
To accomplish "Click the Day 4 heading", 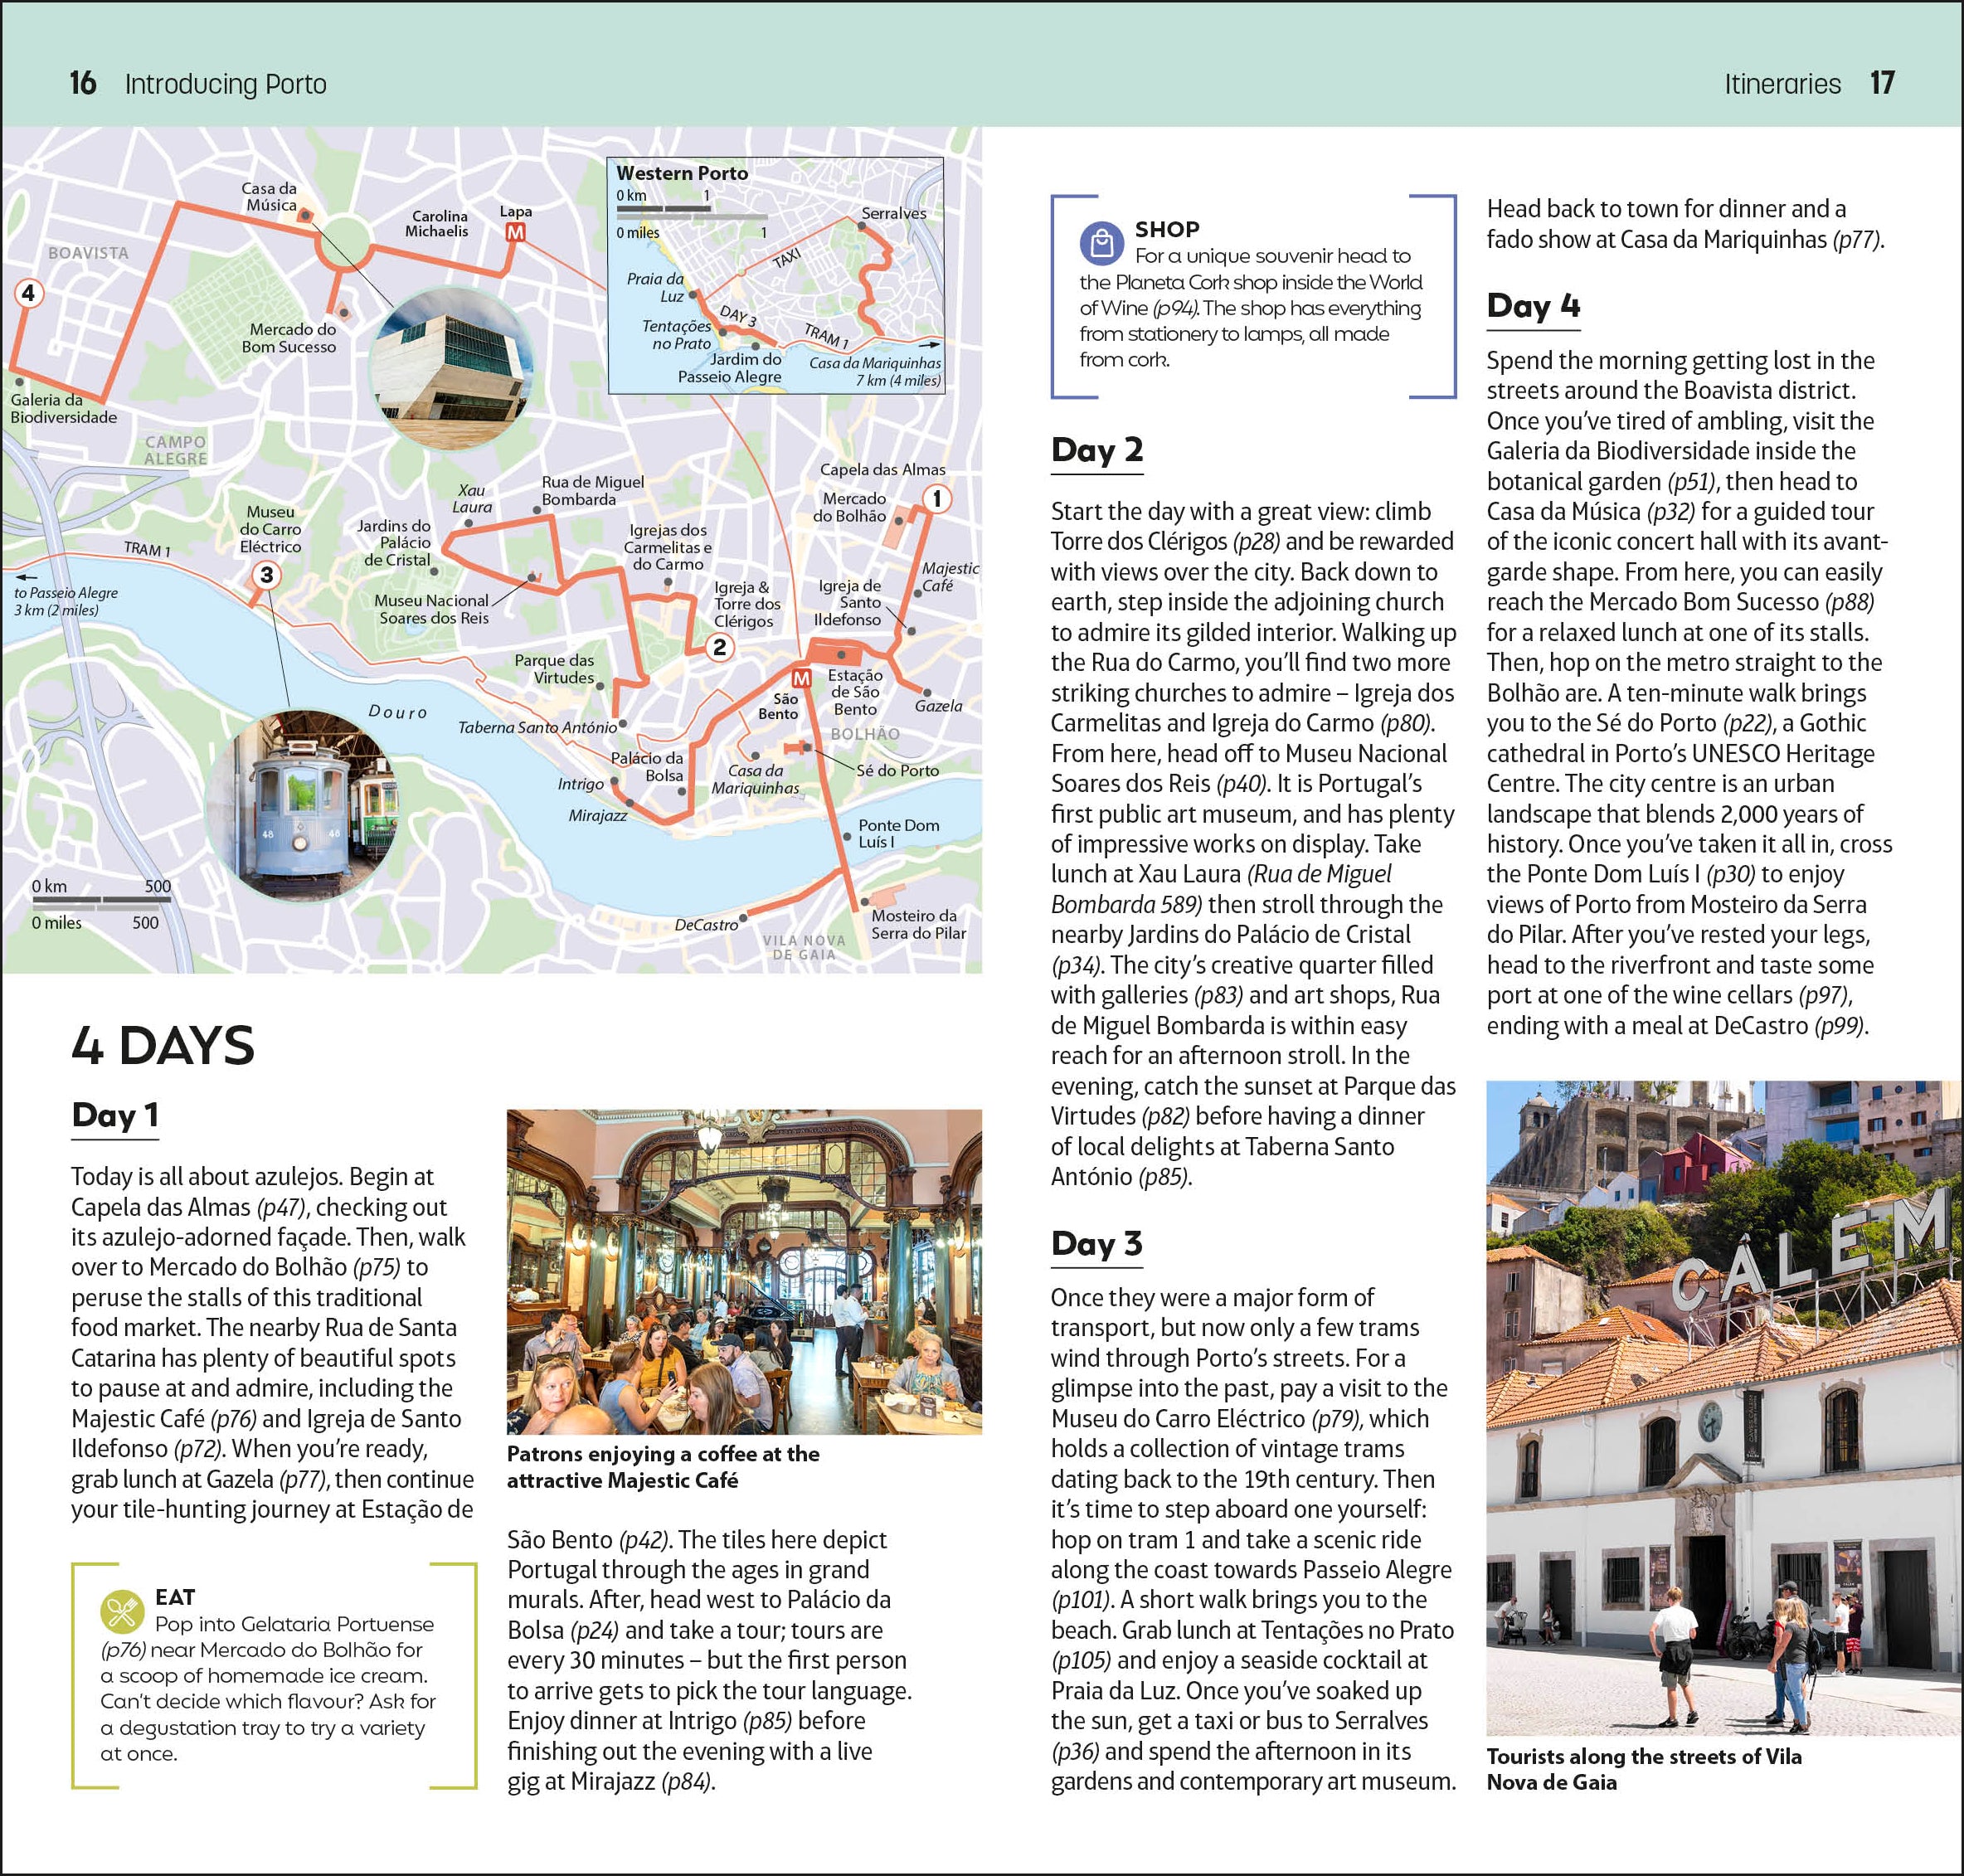I will coord(1533,305).
